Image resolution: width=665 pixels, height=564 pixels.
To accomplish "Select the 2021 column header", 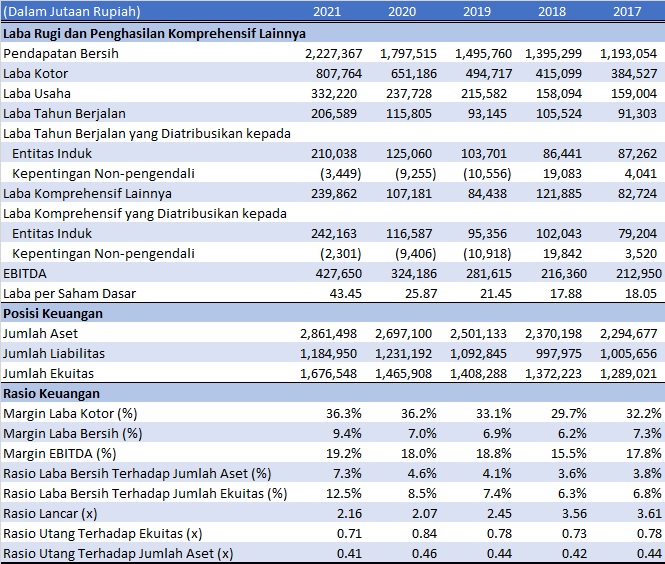I will tap(327, 11).
